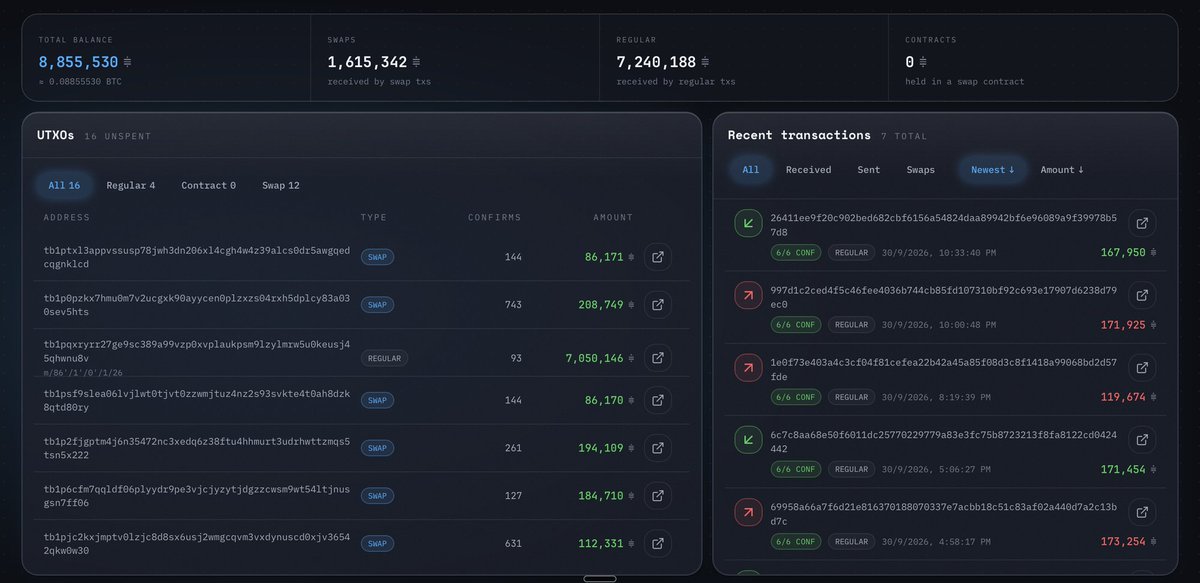Sort transactions by Newest
Viewport: 1200px width, 583px height.
(x=993, y=170)
